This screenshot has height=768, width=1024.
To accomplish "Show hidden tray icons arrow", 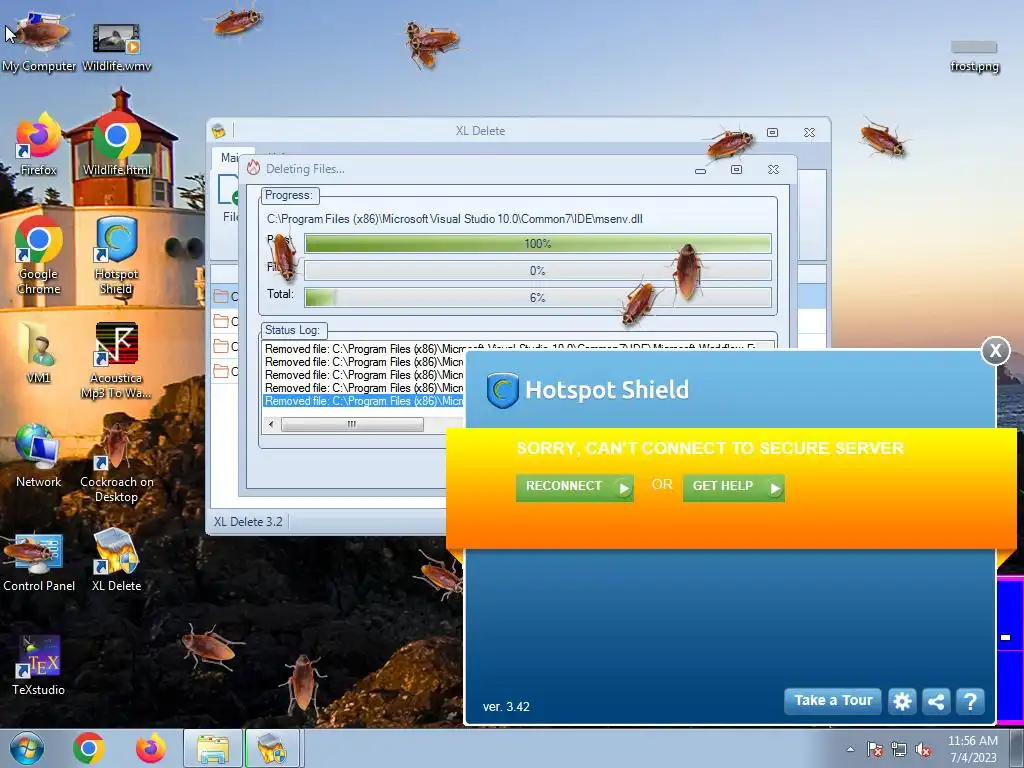I will 850,749.
